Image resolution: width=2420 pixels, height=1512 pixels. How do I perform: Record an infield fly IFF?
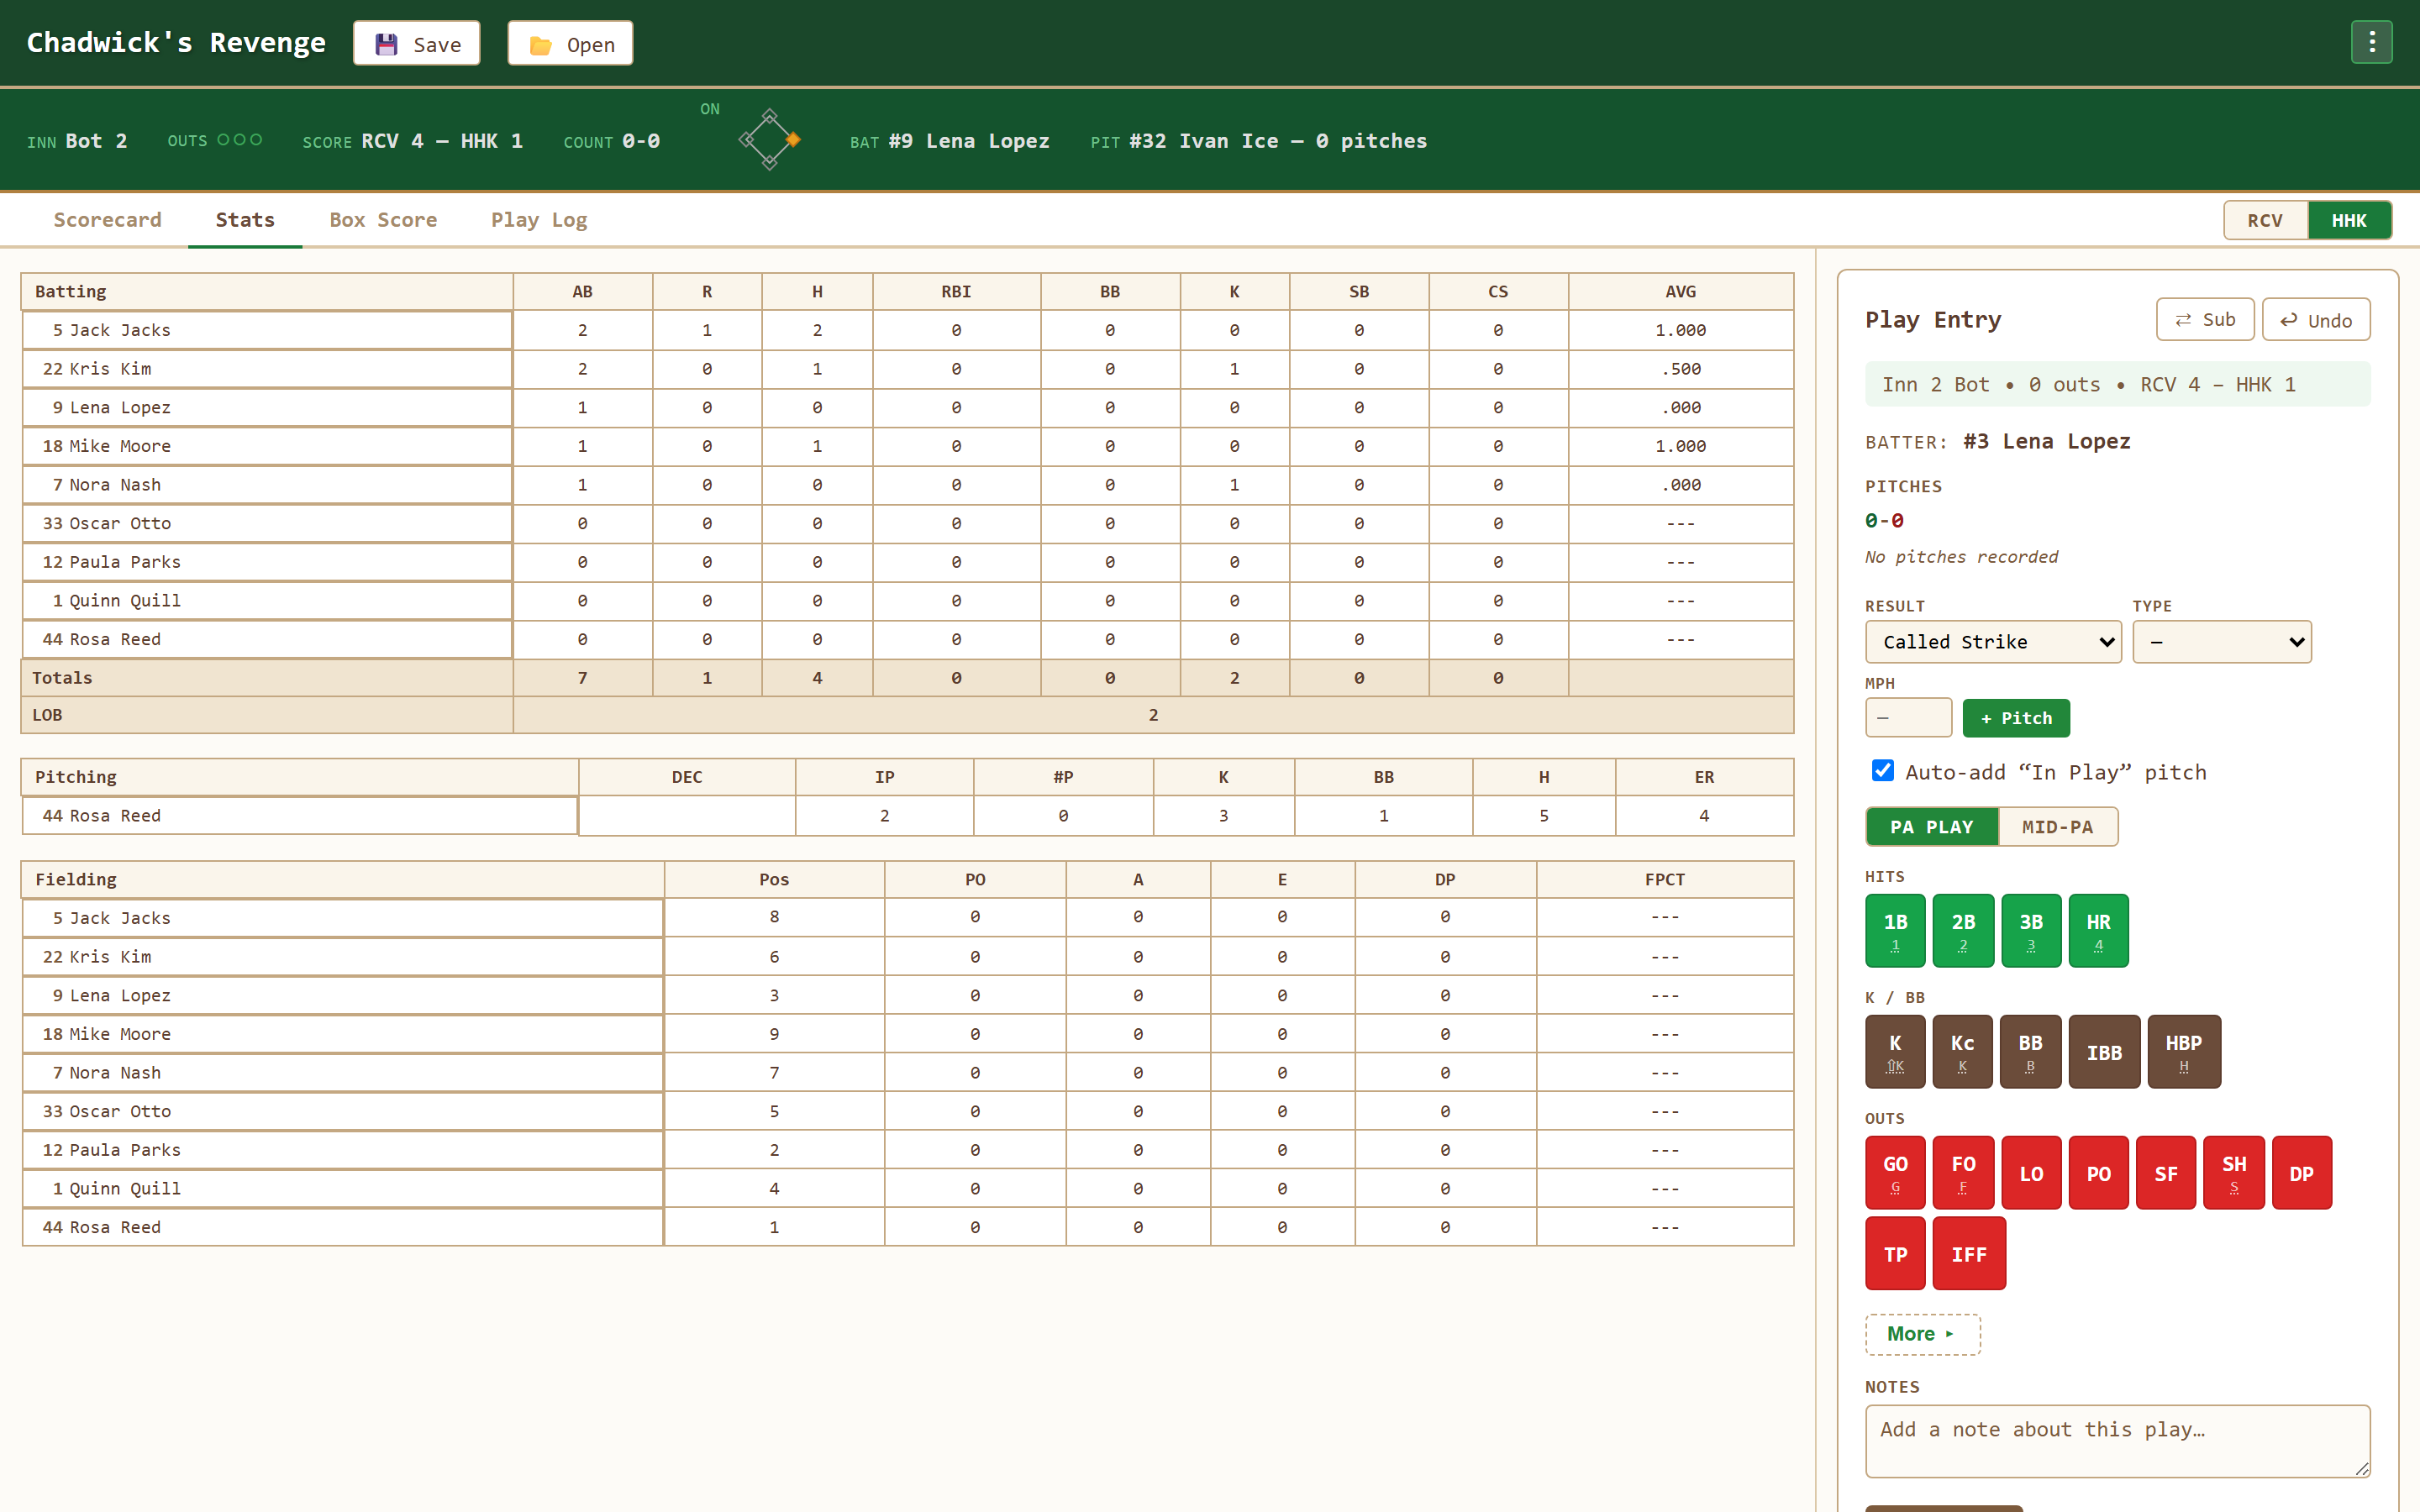(1969, 1253)
